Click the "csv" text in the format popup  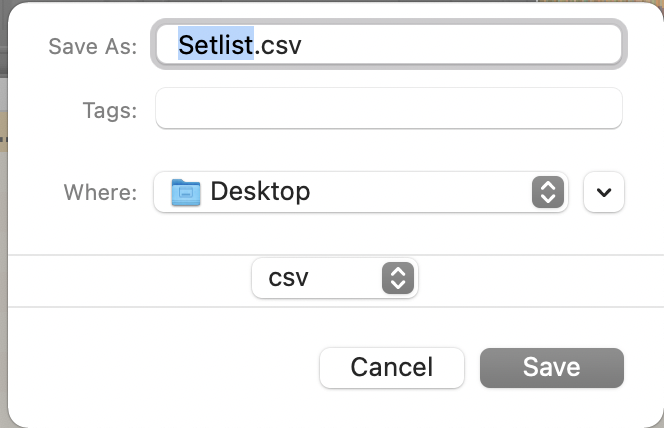coord(289,278)
